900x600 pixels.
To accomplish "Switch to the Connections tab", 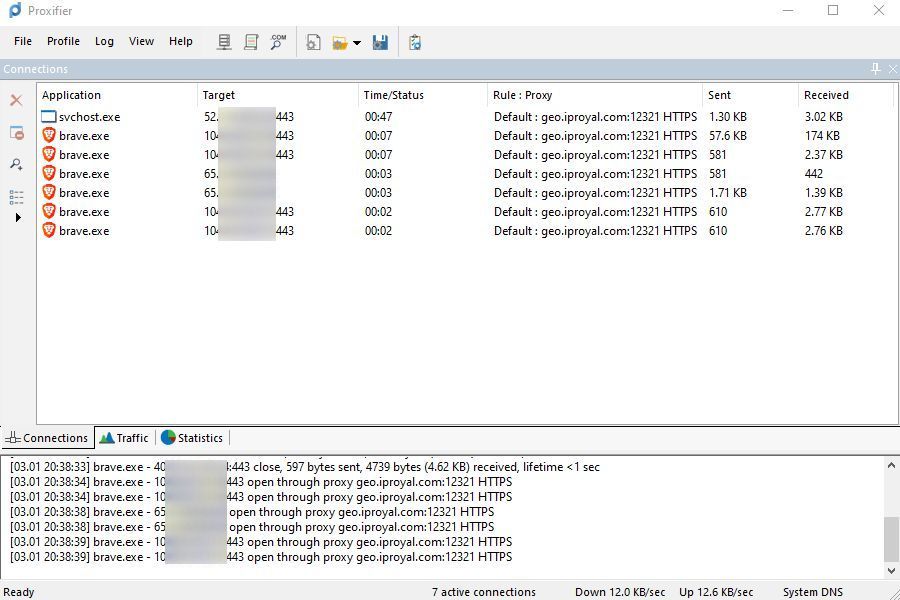I will point(46,438).
